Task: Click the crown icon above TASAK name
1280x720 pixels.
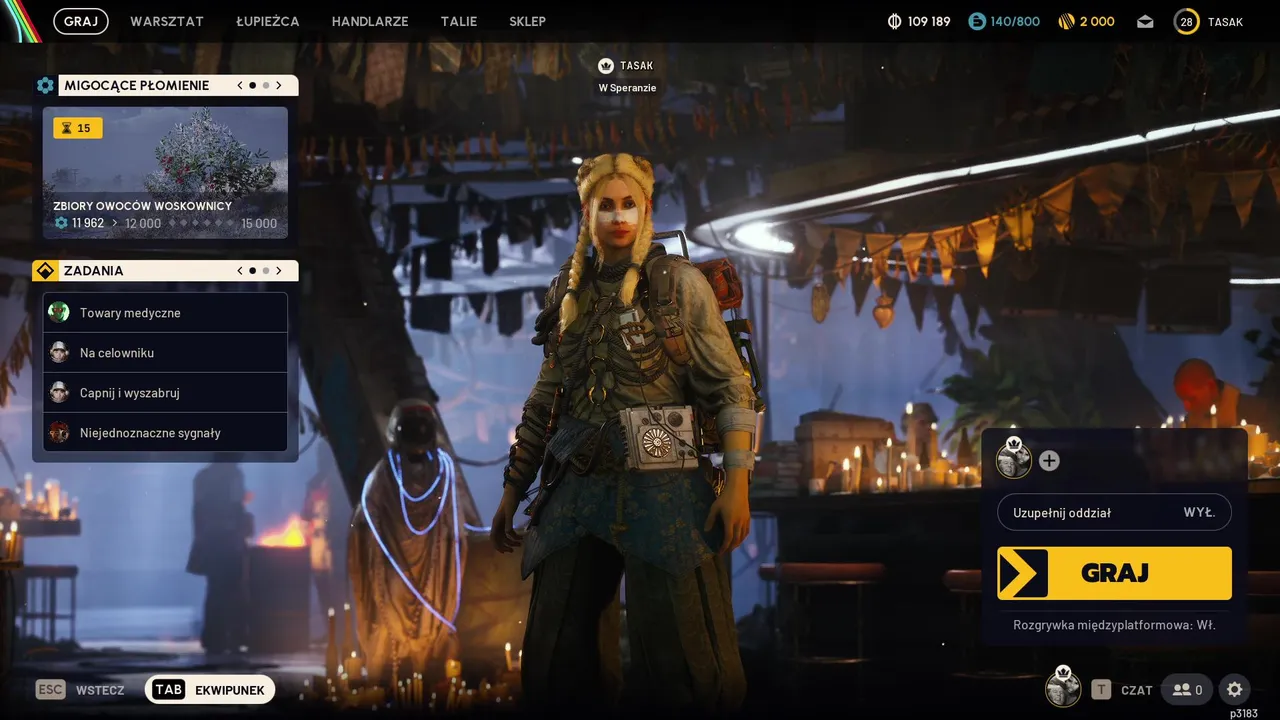Action: pyautogui.click(x=605, y=66)
